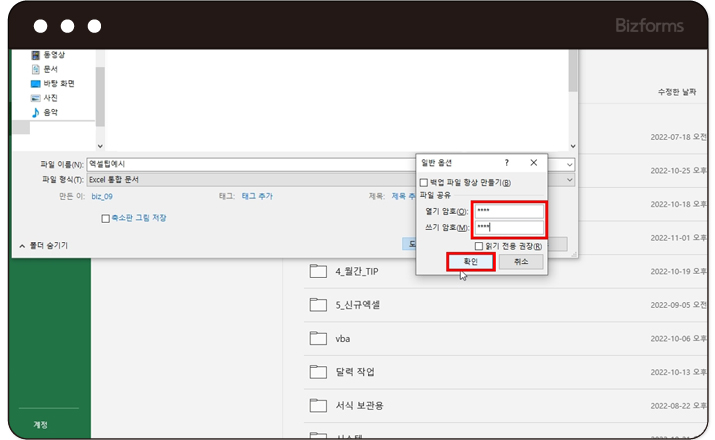Select the 달력 작업 folder icon
Image resolution: width=715 pixels, height=440 pixels.
tap(318, 372)
